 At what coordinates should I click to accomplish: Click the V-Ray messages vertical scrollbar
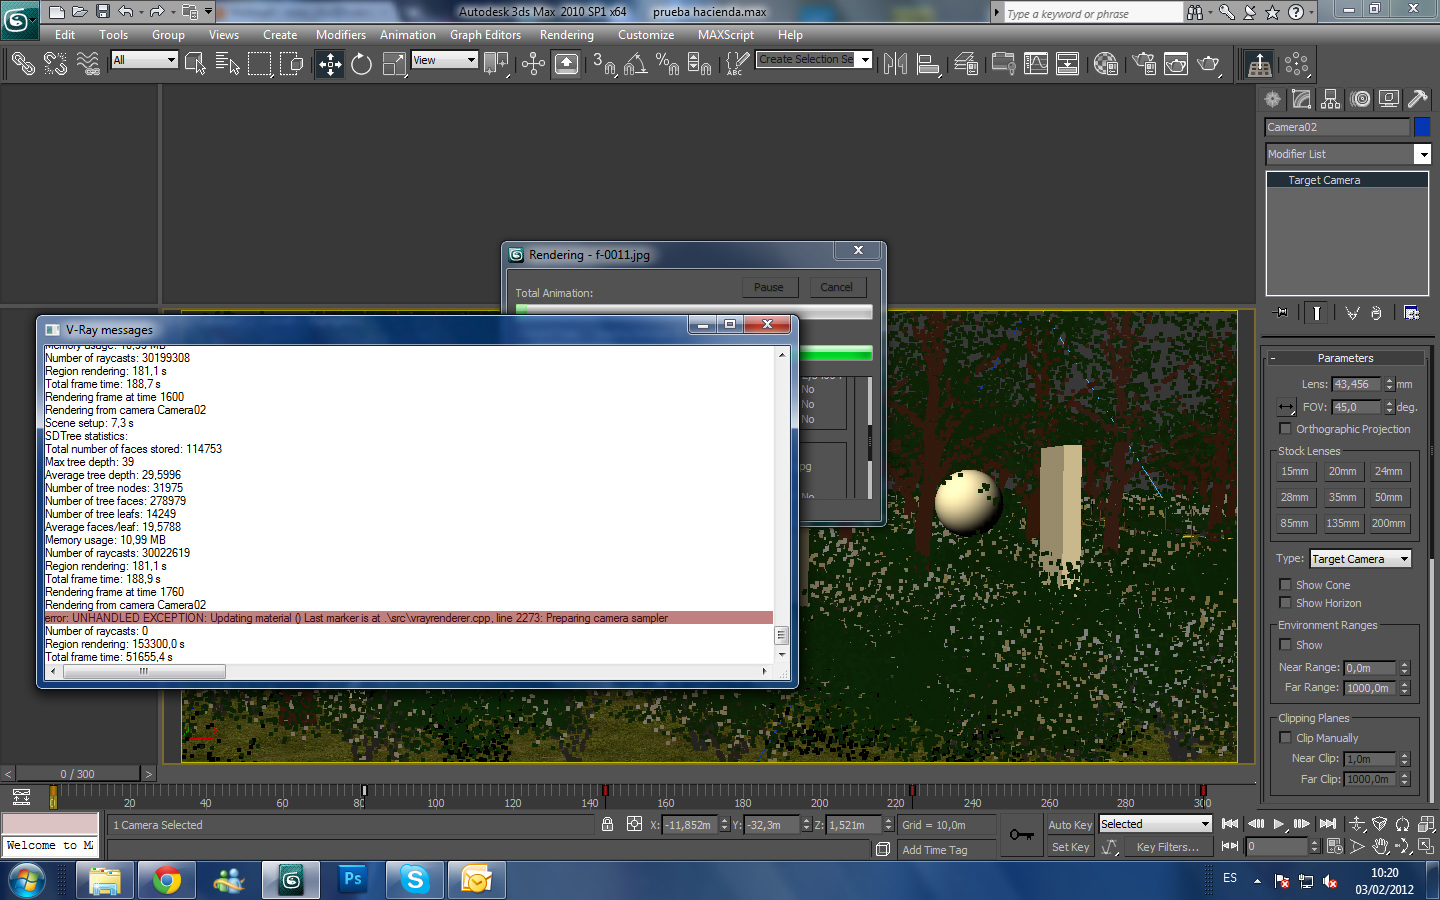point(782,503)
